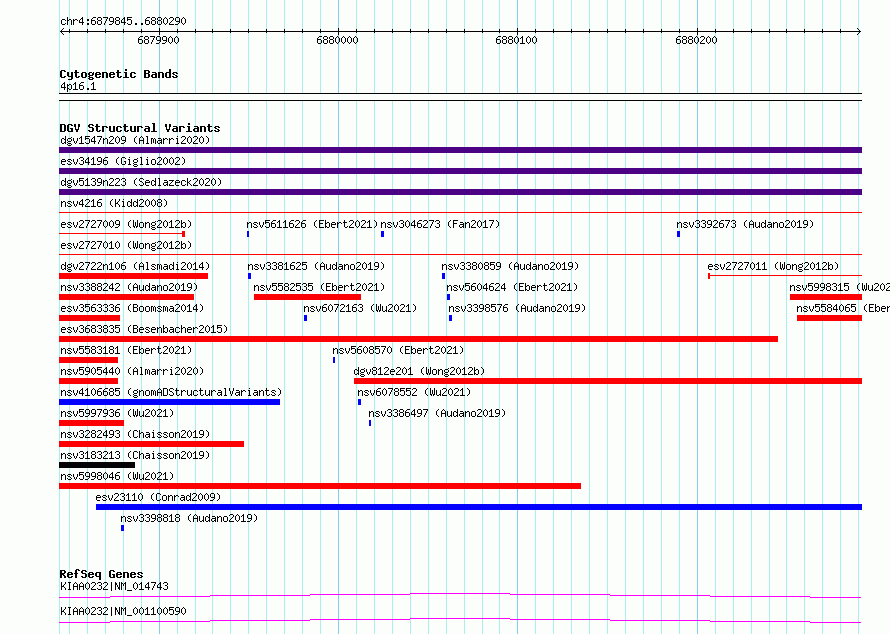Open the nsv3183213 (Chaisson2019) label
Image resolution: width=890 pixels, height=634 pixels.
[x=135, y=455]
